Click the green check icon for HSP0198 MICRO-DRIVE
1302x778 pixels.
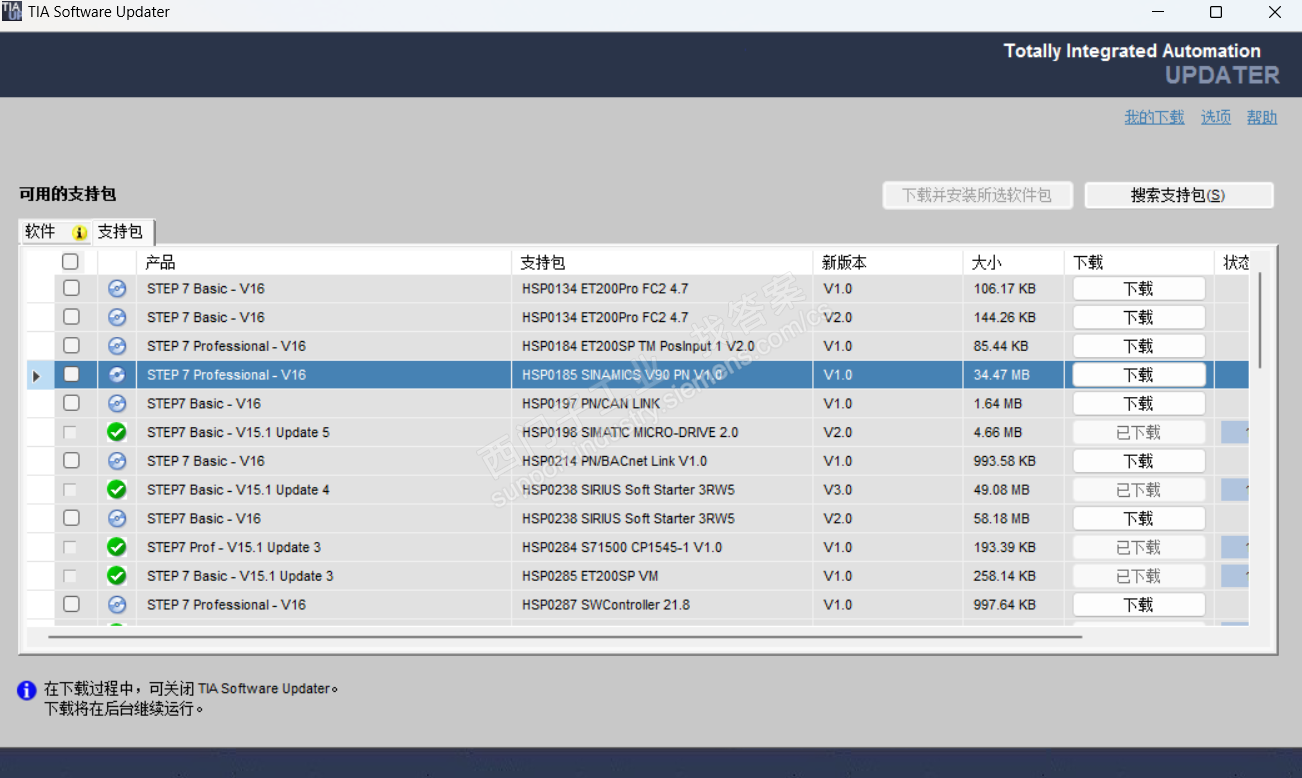117,433
